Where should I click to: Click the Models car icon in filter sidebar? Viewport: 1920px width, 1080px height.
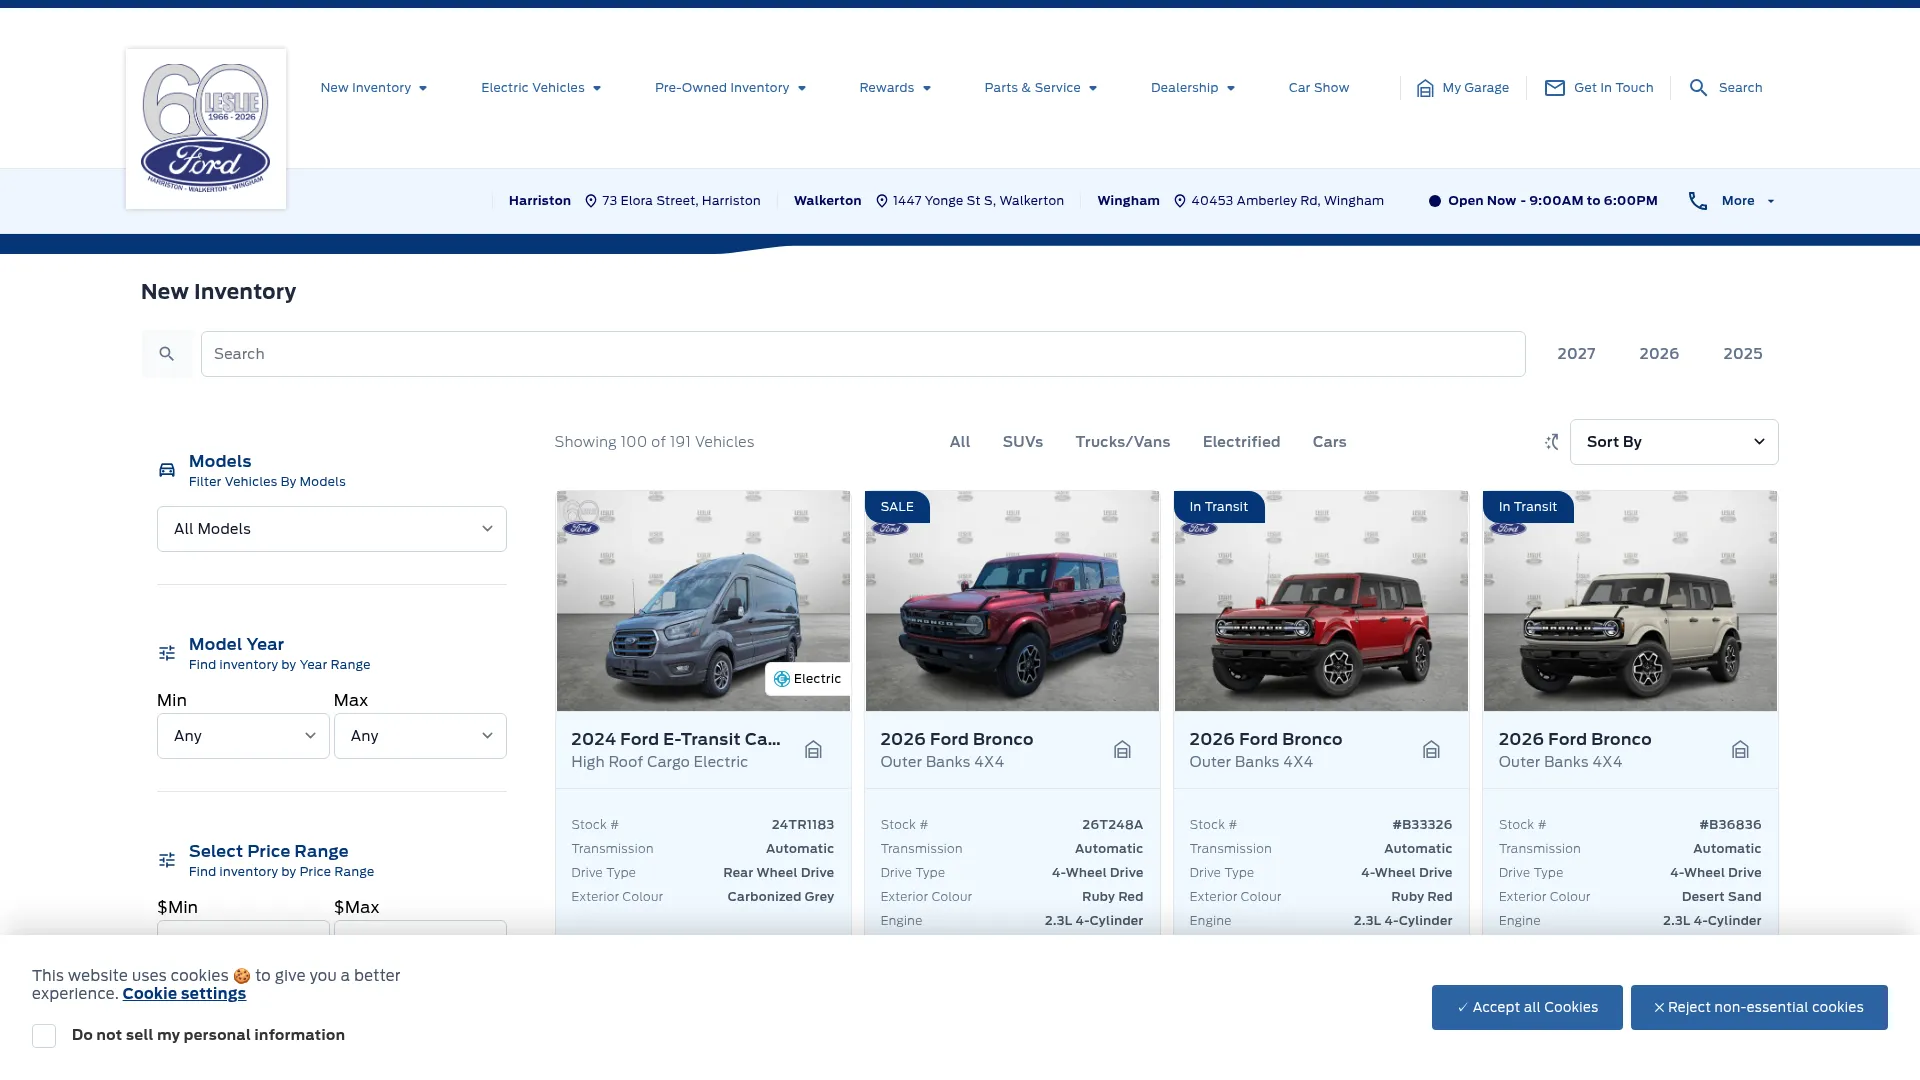tap(167, 470)
